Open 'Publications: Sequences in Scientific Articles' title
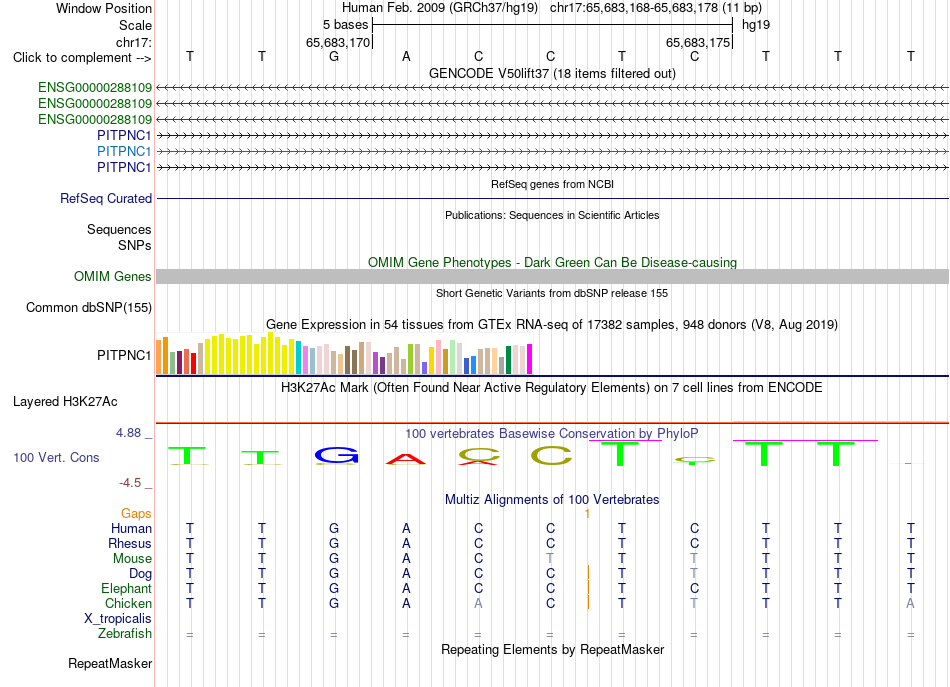Screen dimensions: 950x687 coord(552,215)
